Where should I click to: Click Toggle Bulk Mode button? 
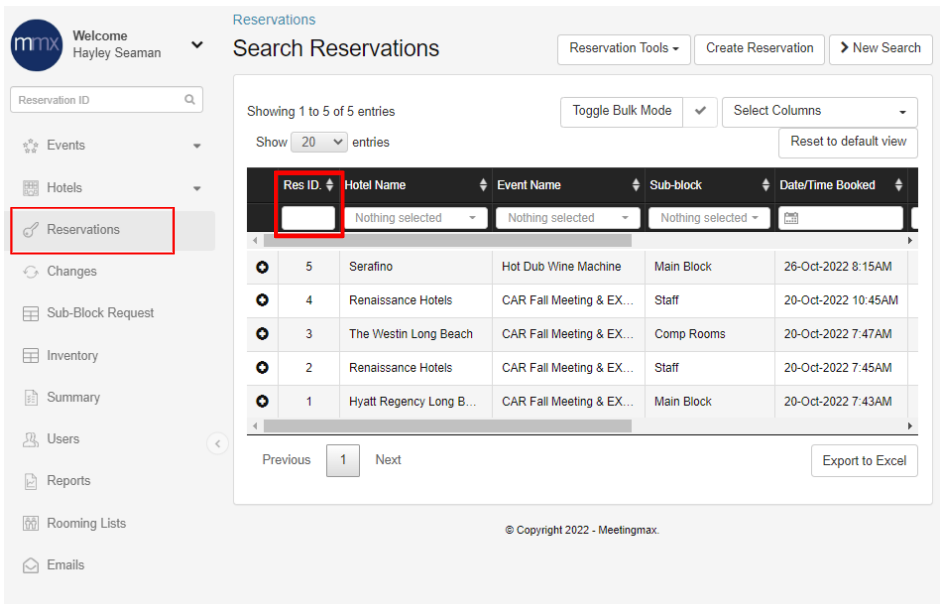click(622, 111)
